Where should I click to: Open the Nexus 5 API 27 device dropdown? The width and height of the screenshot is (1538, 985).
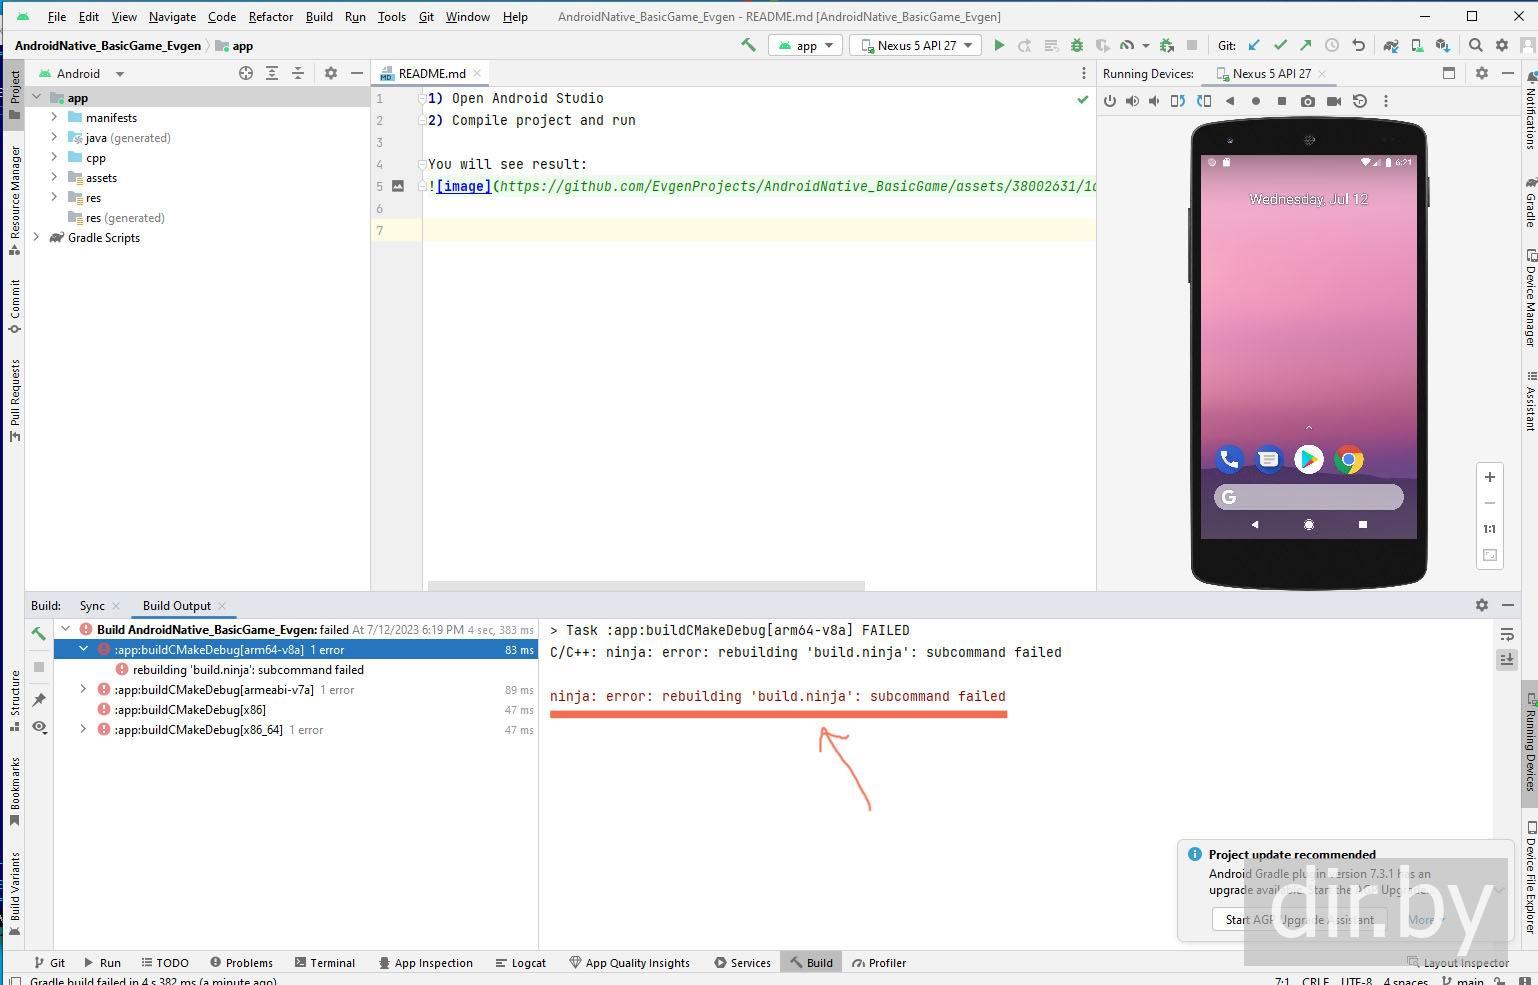[915, 45]
